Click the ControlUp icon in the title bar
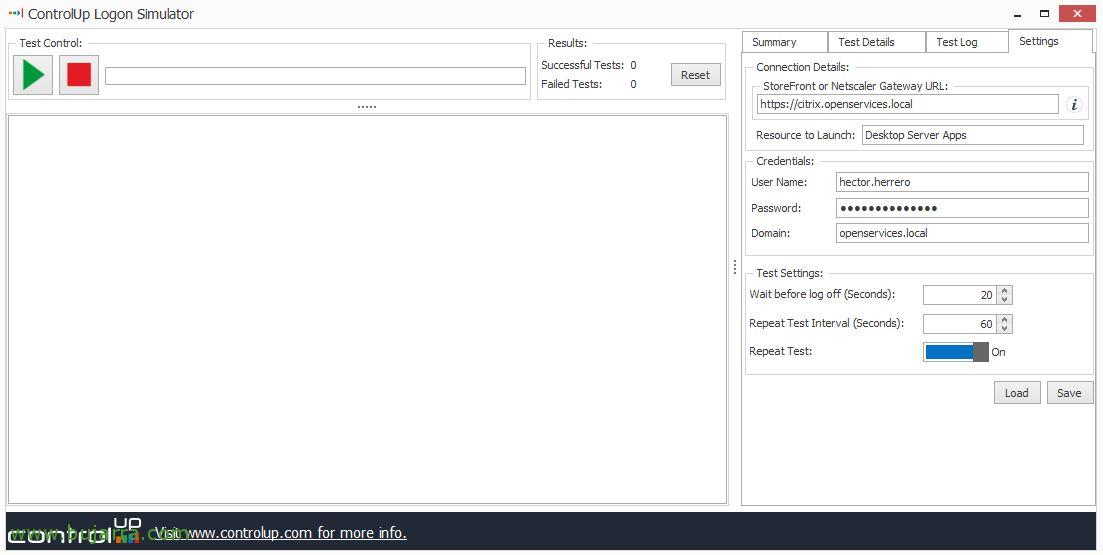Screen dimensions: 1103x555 pos(15,13)
